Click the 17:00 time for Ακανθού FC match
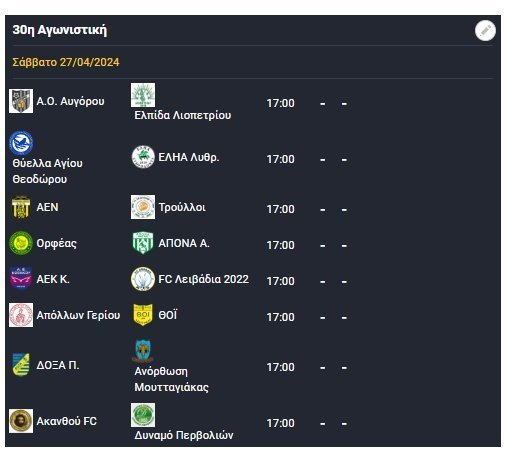This screenshot has width=512, height=467. 280,423
